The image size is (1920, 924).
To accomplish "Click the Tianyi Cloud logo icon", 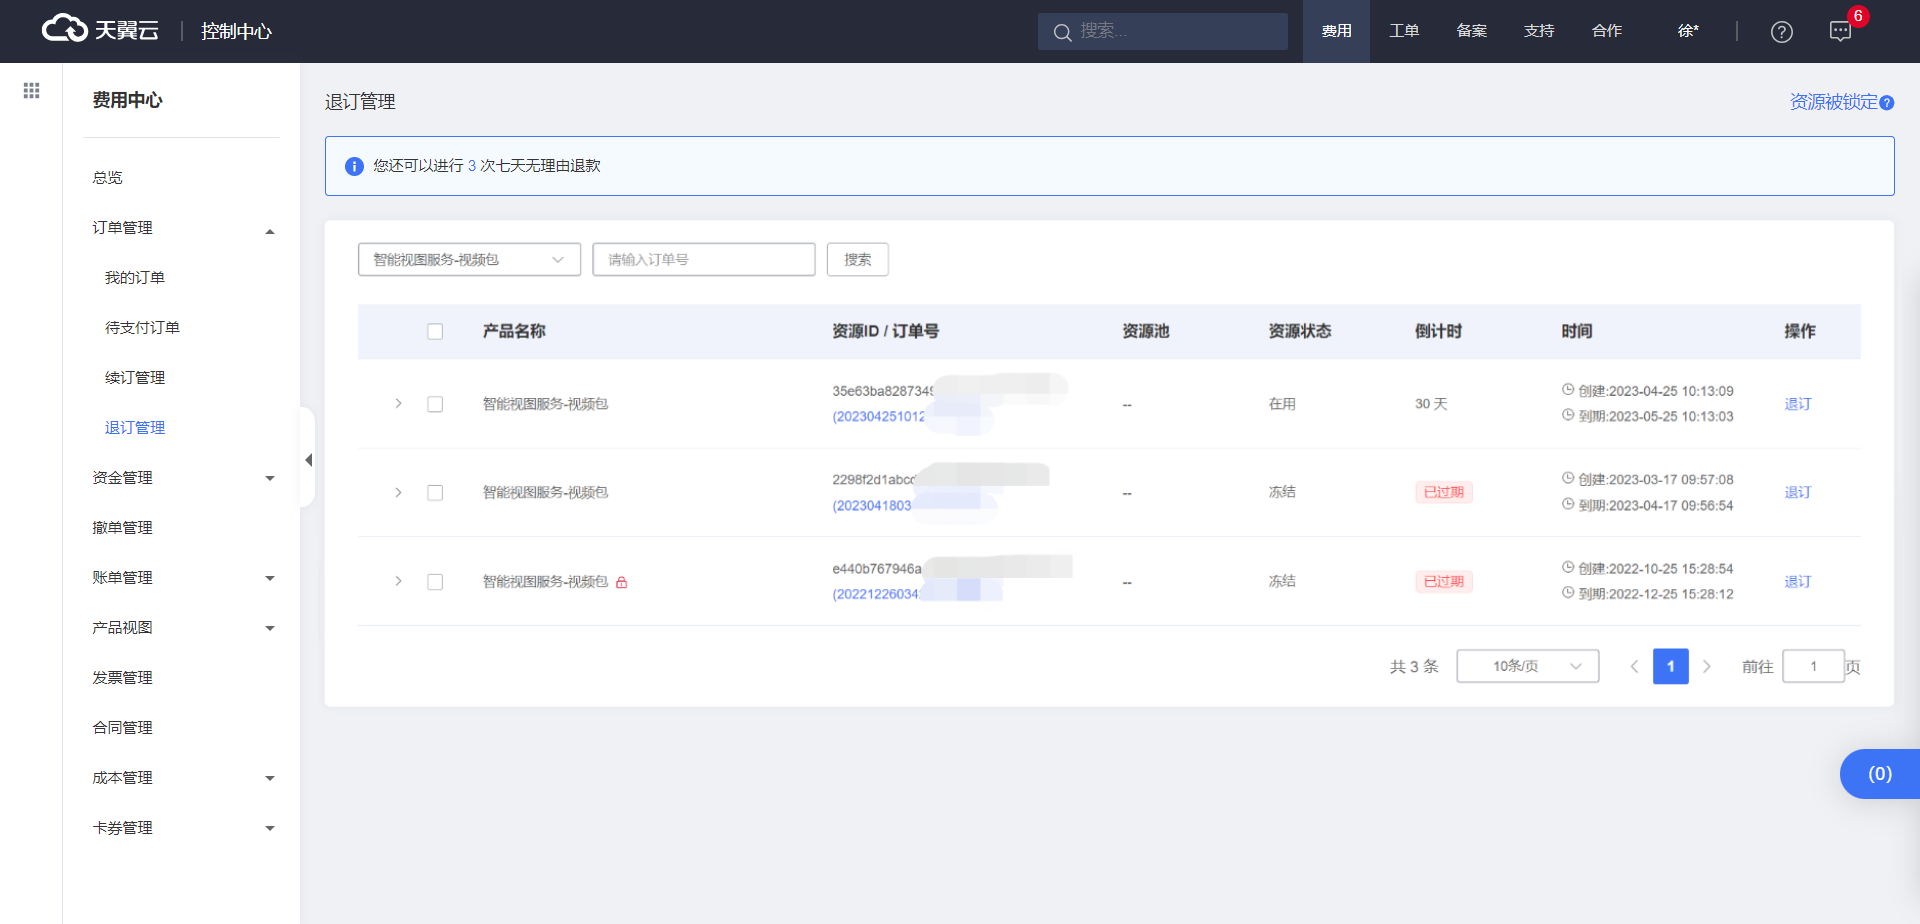I will (65, 29).
